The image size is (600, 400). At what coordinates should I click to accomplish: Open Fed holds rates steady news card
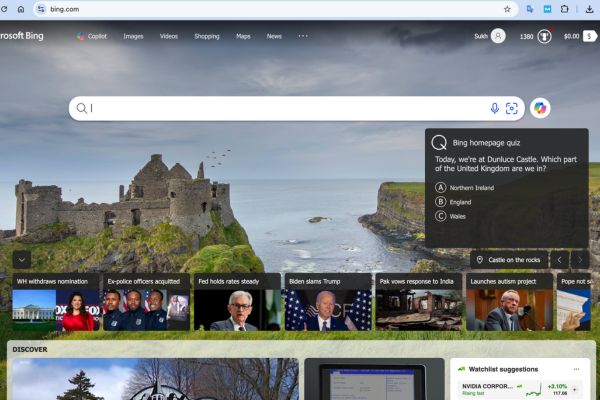pos(237,302)
